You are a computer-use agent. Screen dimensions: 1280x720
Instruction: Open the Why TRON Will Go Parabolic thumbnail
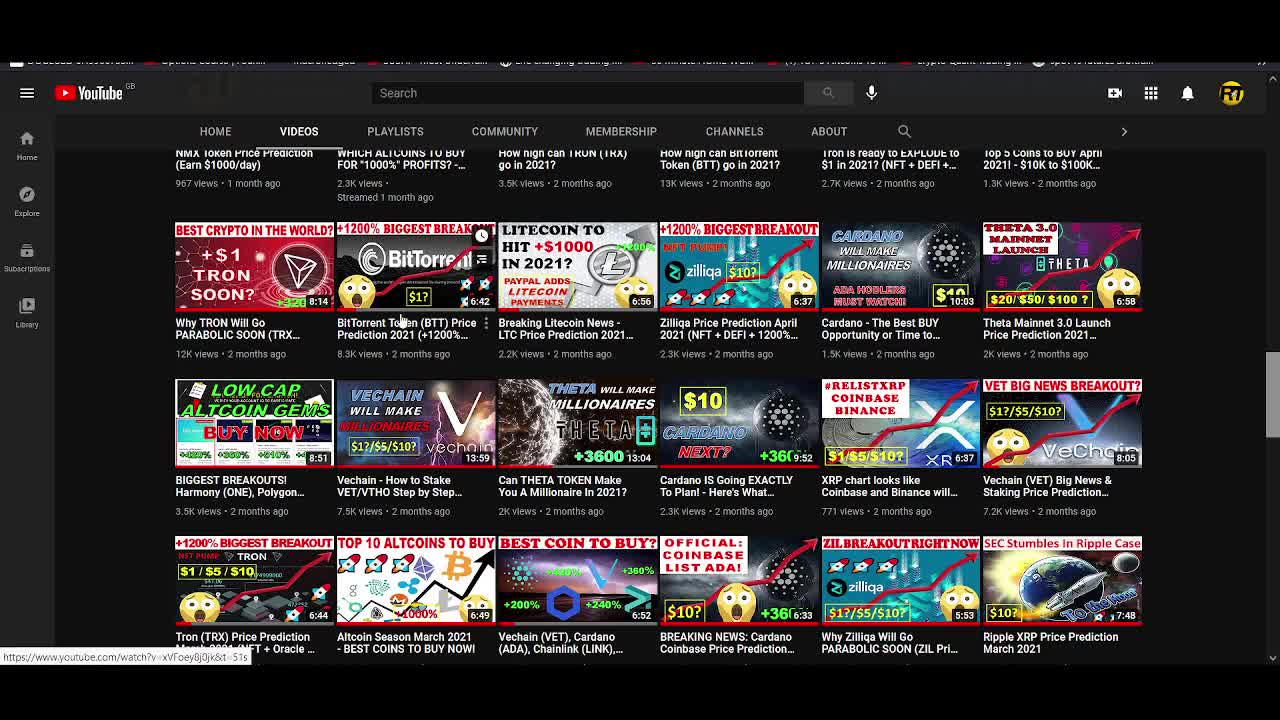254,266
